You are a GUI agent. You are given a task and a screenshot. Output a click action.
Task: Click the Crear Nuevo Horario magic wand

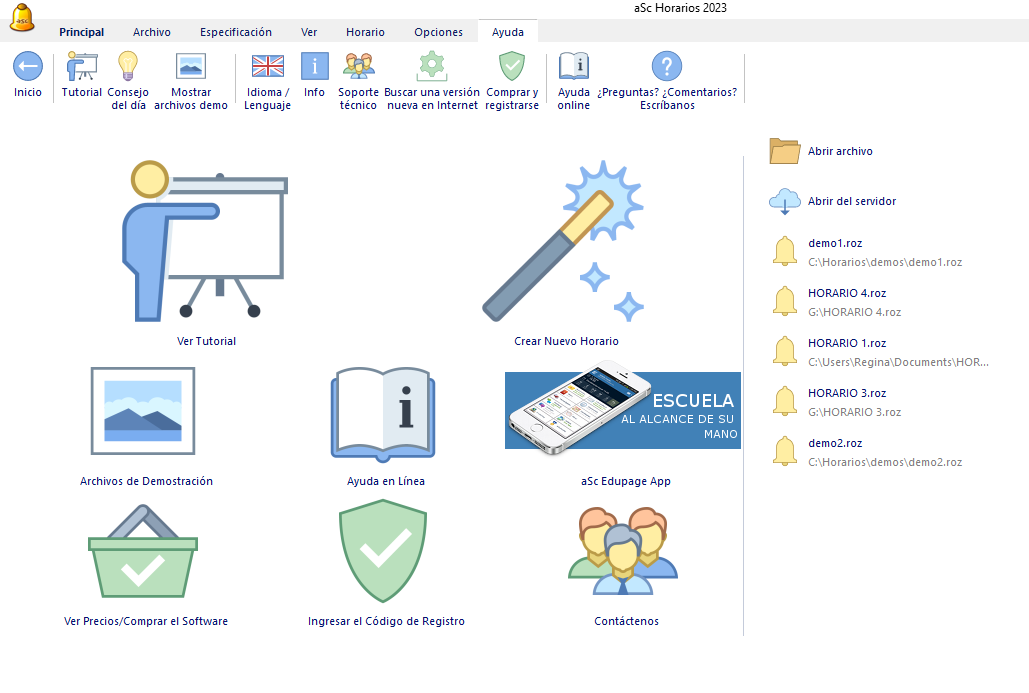pyautogui.click(x=564, y=241)
